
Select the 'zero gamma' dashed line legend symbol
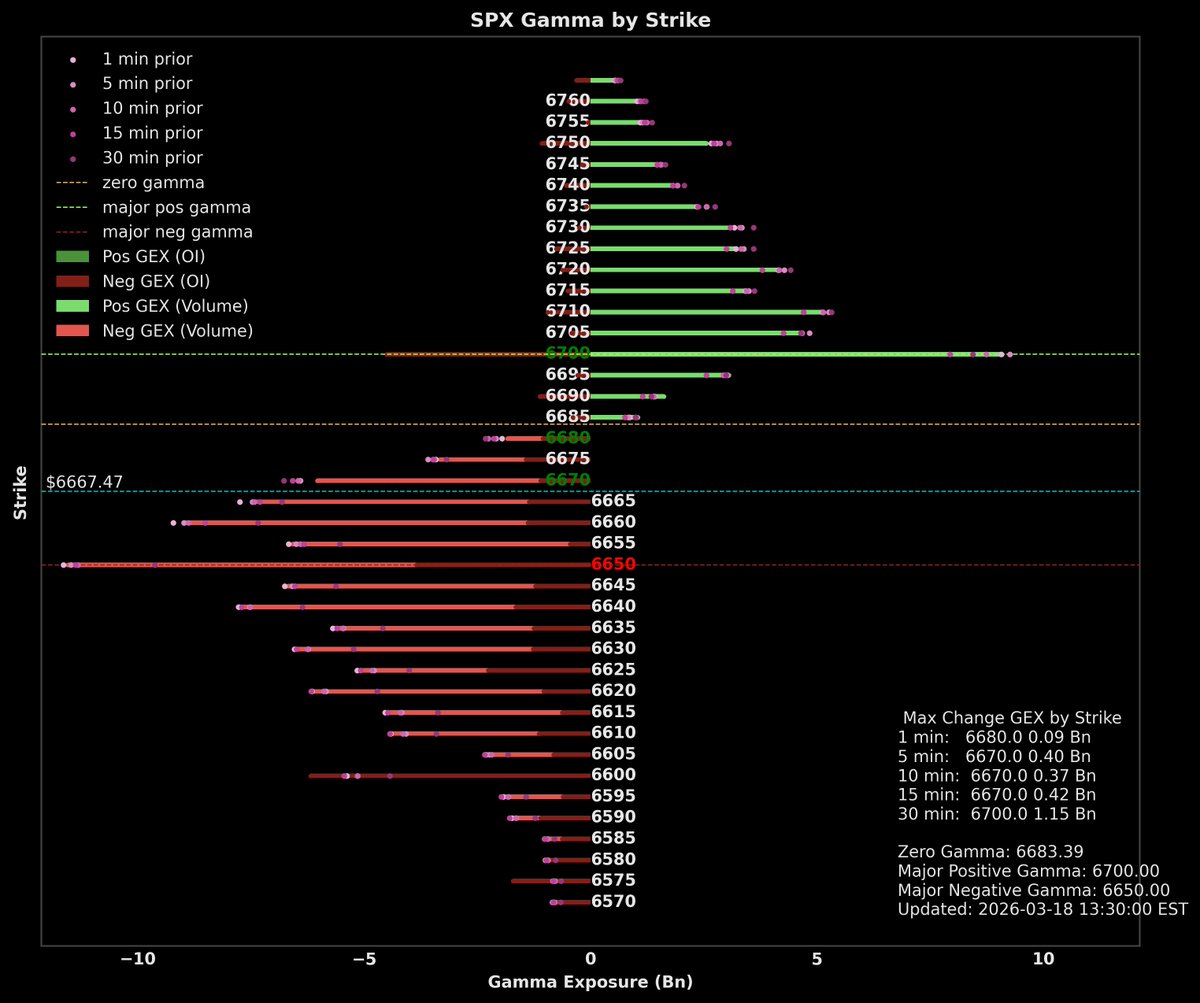click(x=71, y=182)
